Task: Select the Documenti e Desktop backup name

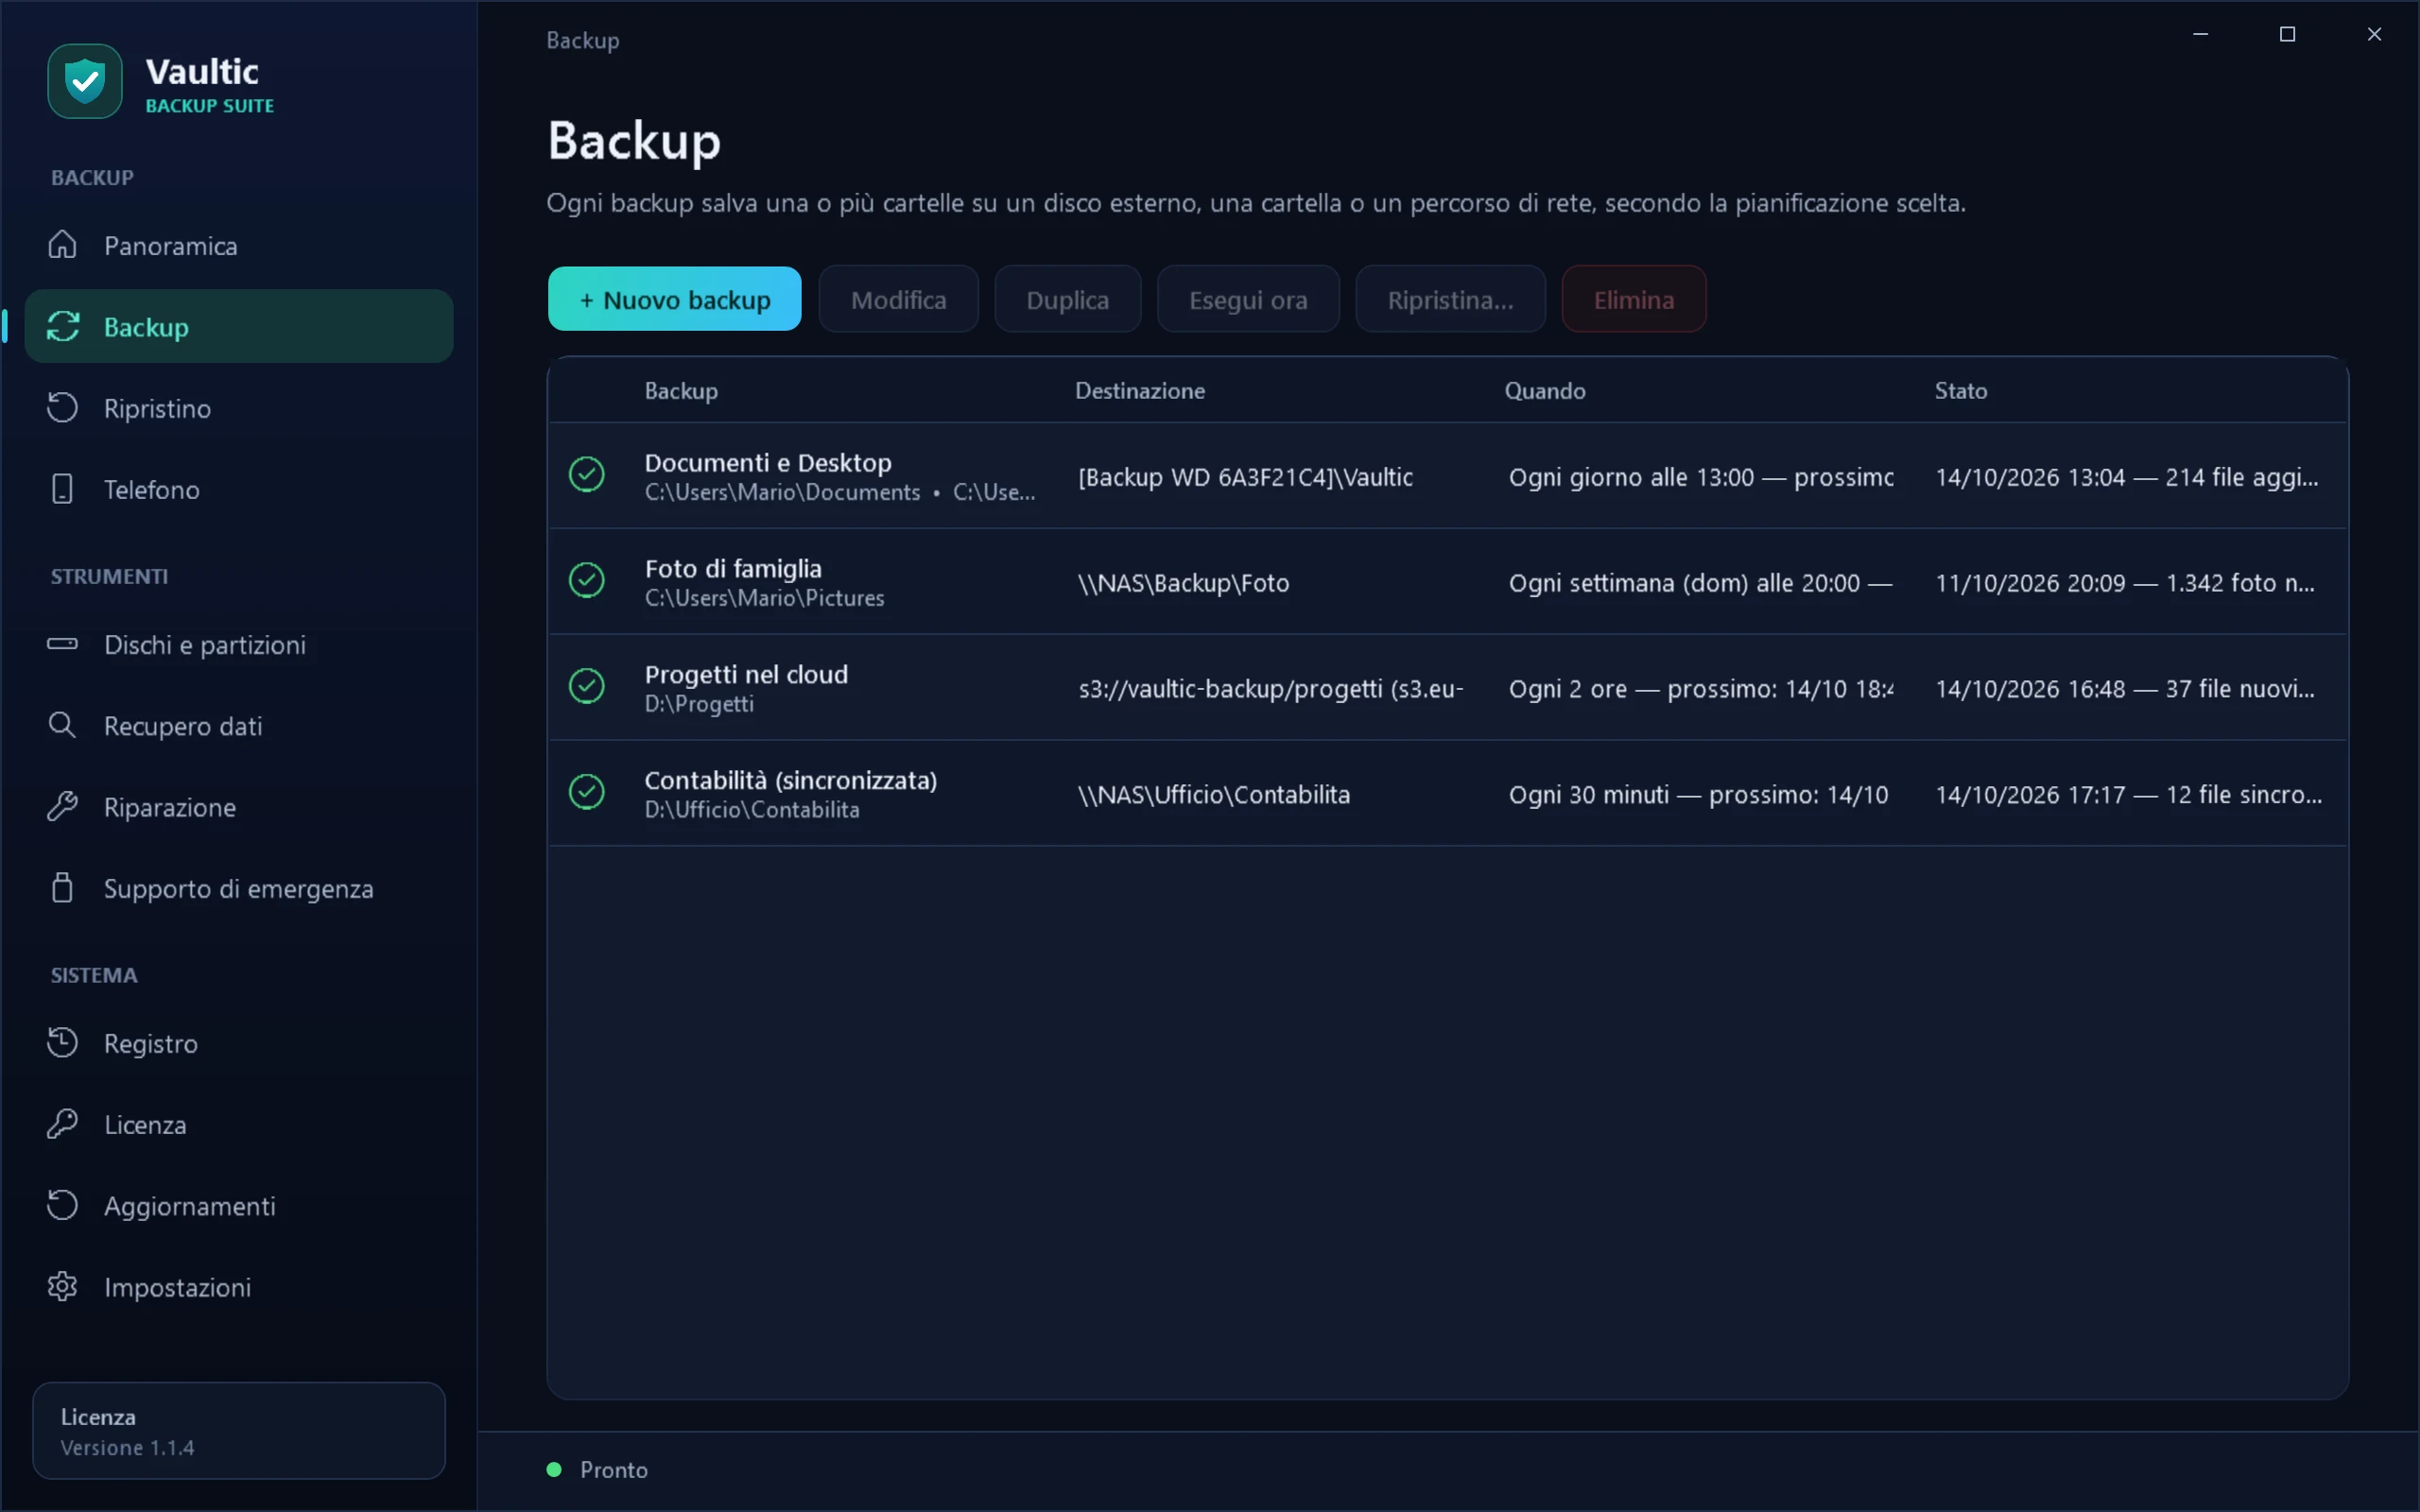Action: (x=768, y=463)
